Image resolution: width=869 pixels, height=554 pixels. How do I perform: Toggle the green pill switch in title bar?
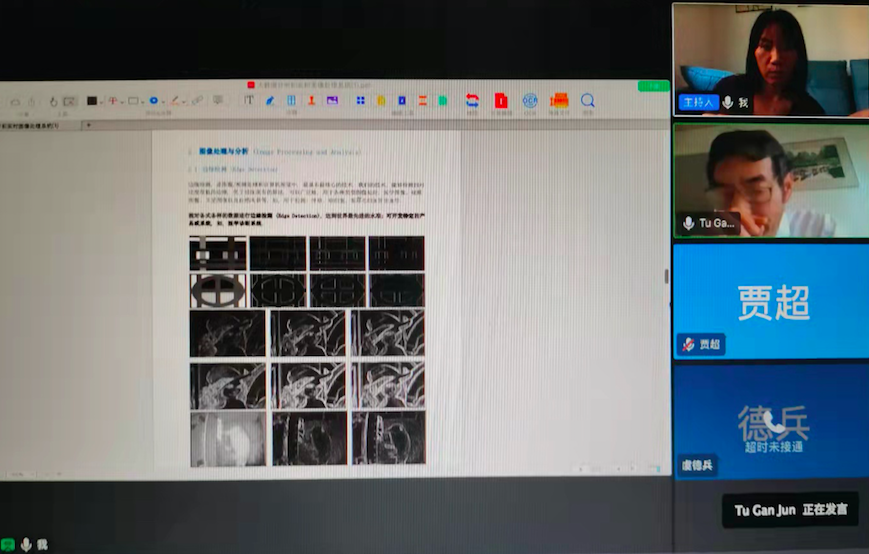pyautogui.click(x=653, y=86)
